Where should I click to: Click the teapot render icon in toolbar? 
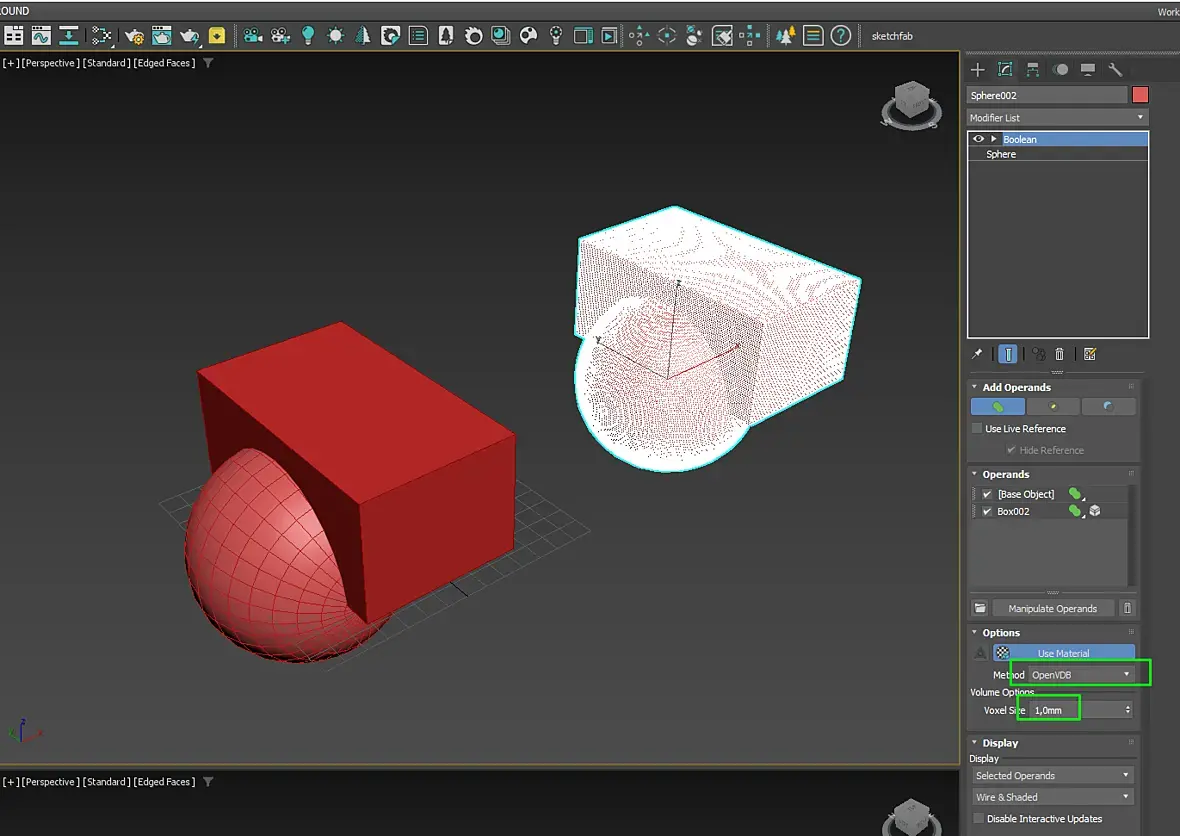point(189,36)
